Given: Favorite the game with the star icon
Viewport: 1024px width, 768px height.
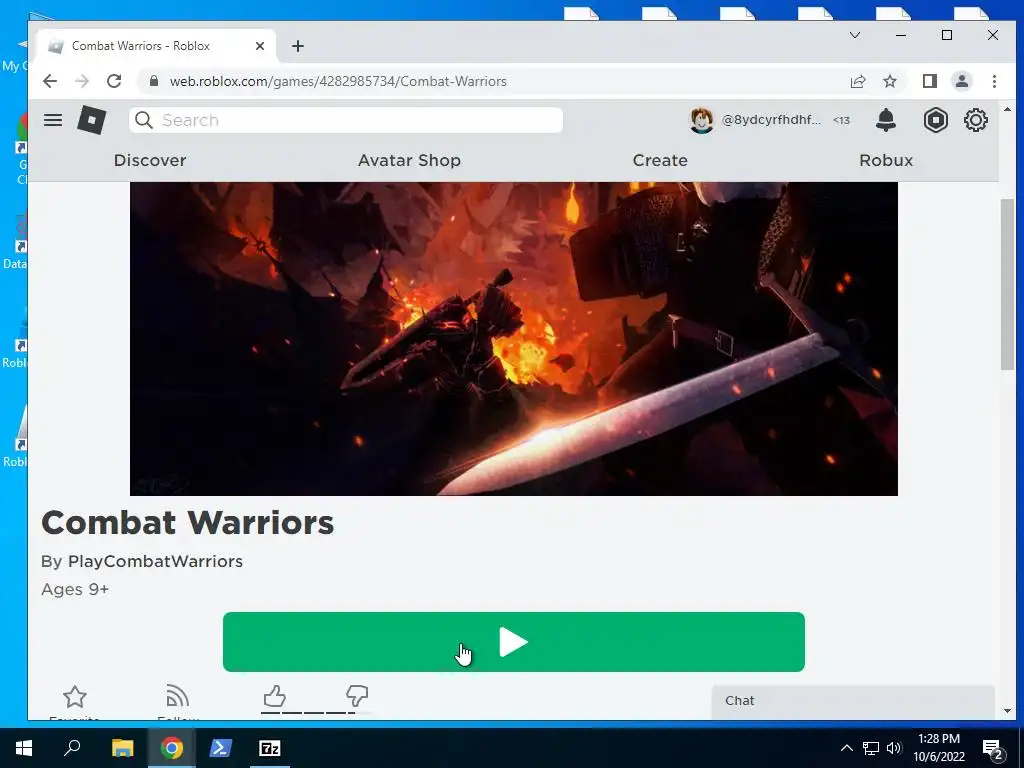Looking at the screenshot, I should coord(74,697).
